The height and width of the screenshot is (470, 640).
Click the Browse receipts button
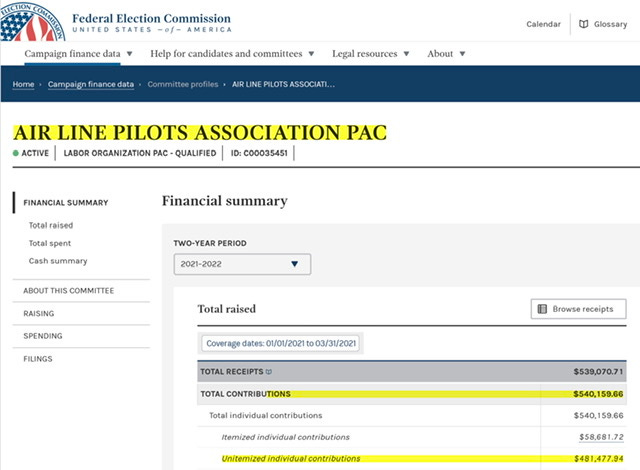coord(578,309)
